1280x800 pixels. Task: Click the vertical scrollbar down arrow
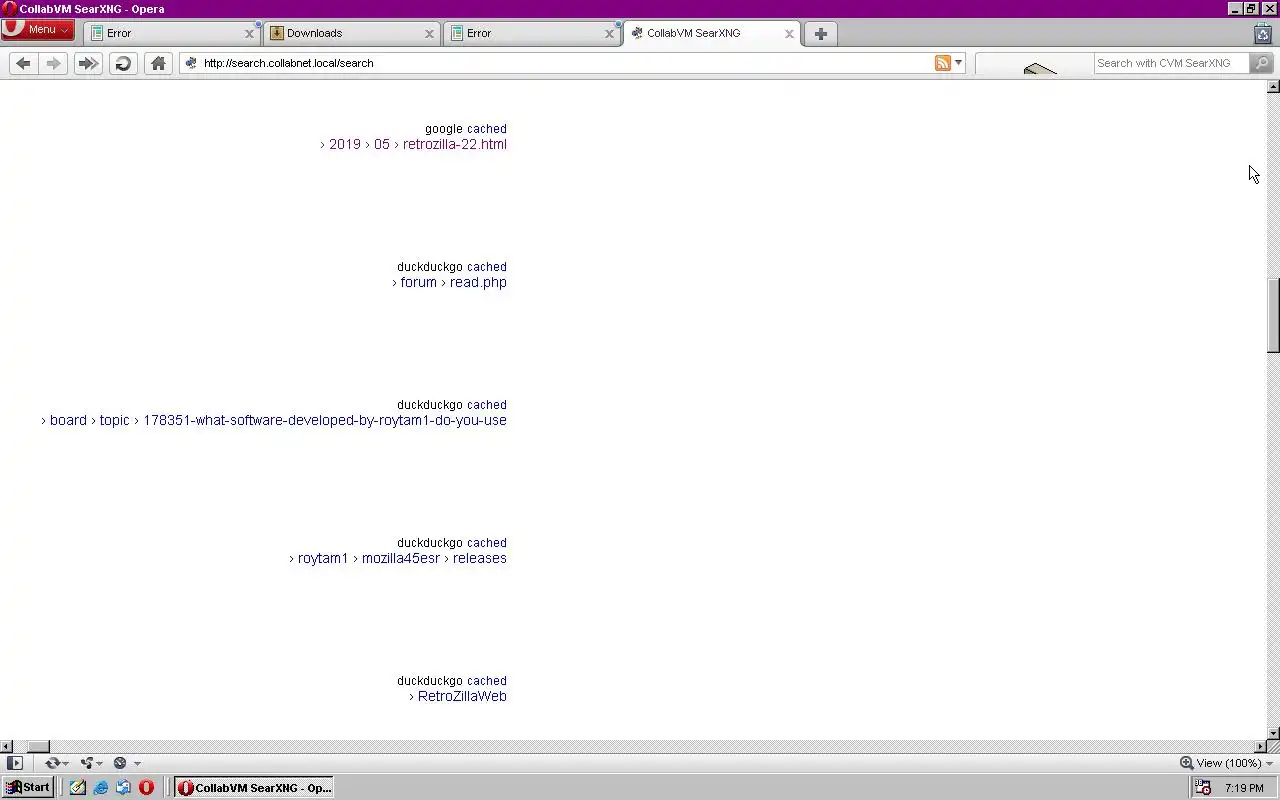(1273, 733)
